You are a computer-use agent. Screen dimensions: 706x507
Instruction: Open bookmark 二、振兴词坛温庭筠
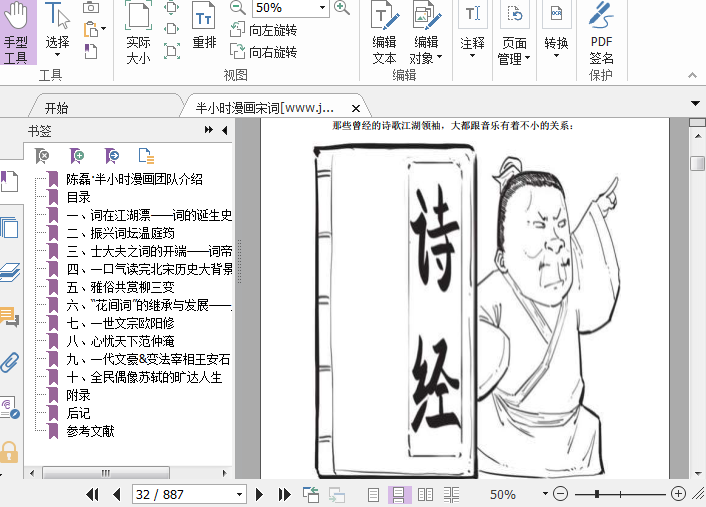point(120,233)
